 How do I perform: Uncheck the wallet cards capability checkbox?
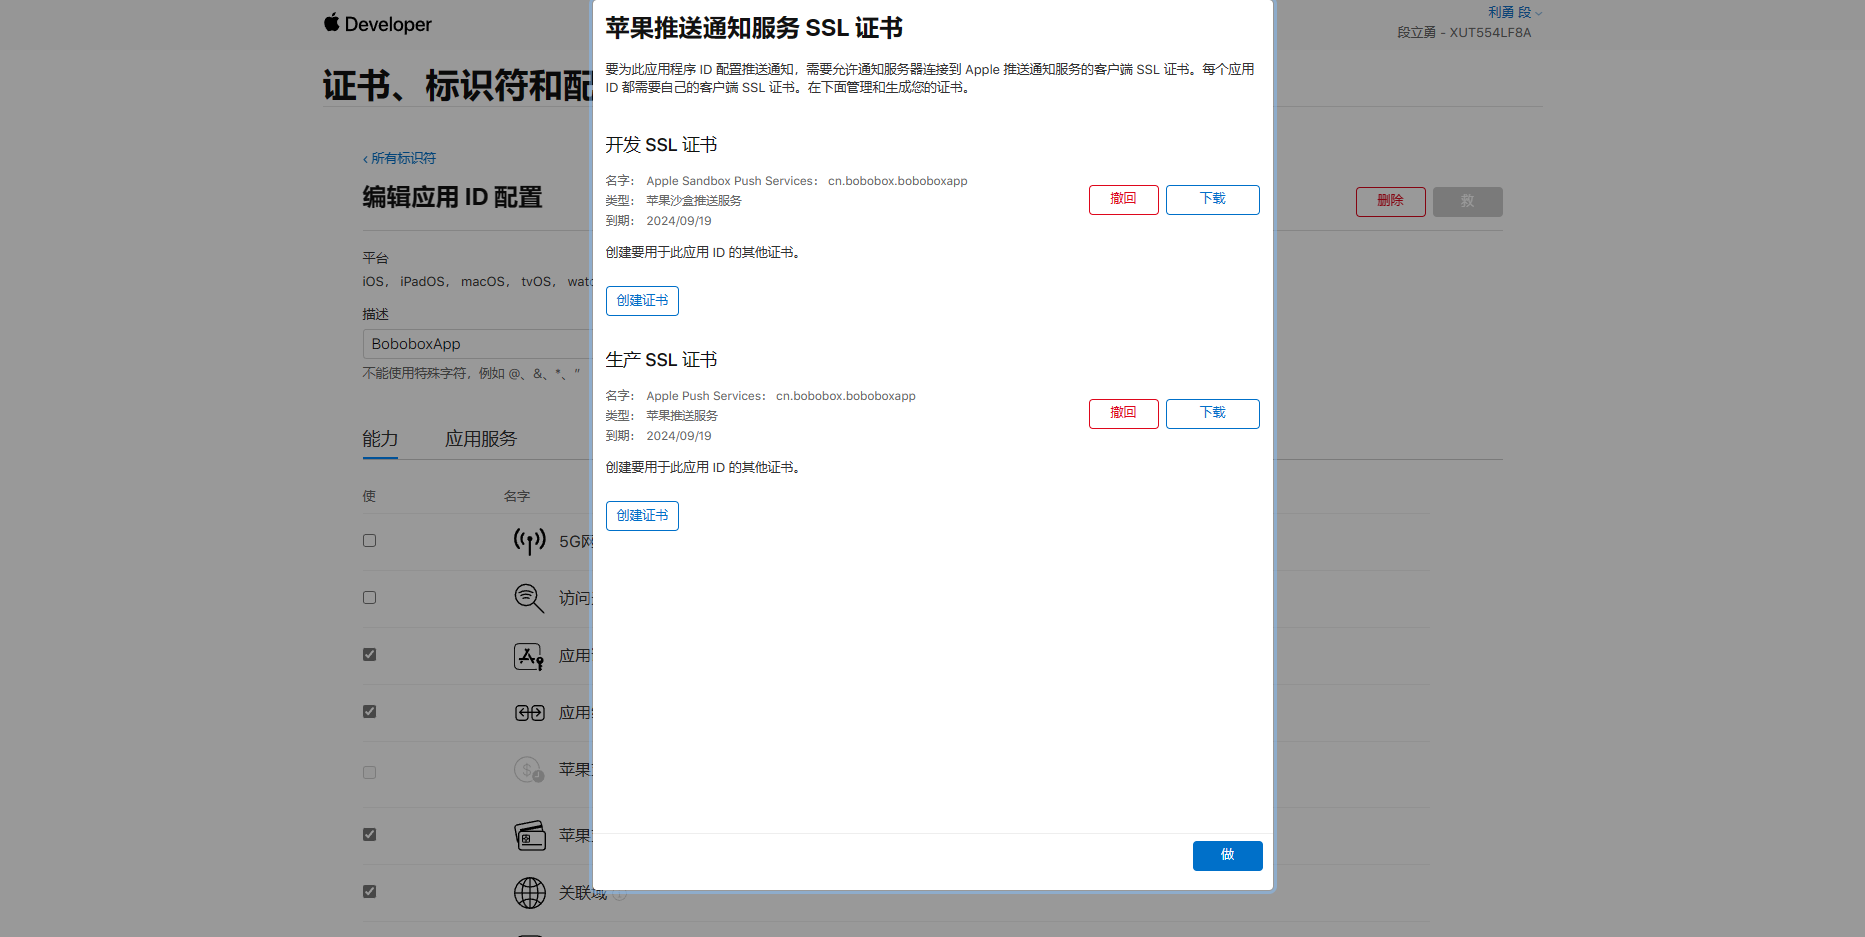[x=369, y=835]
